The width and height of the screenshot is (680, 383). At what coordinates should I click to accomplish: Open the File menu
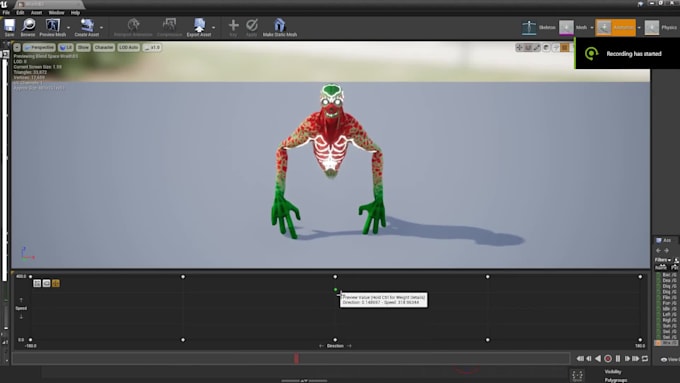pos(6,13)
